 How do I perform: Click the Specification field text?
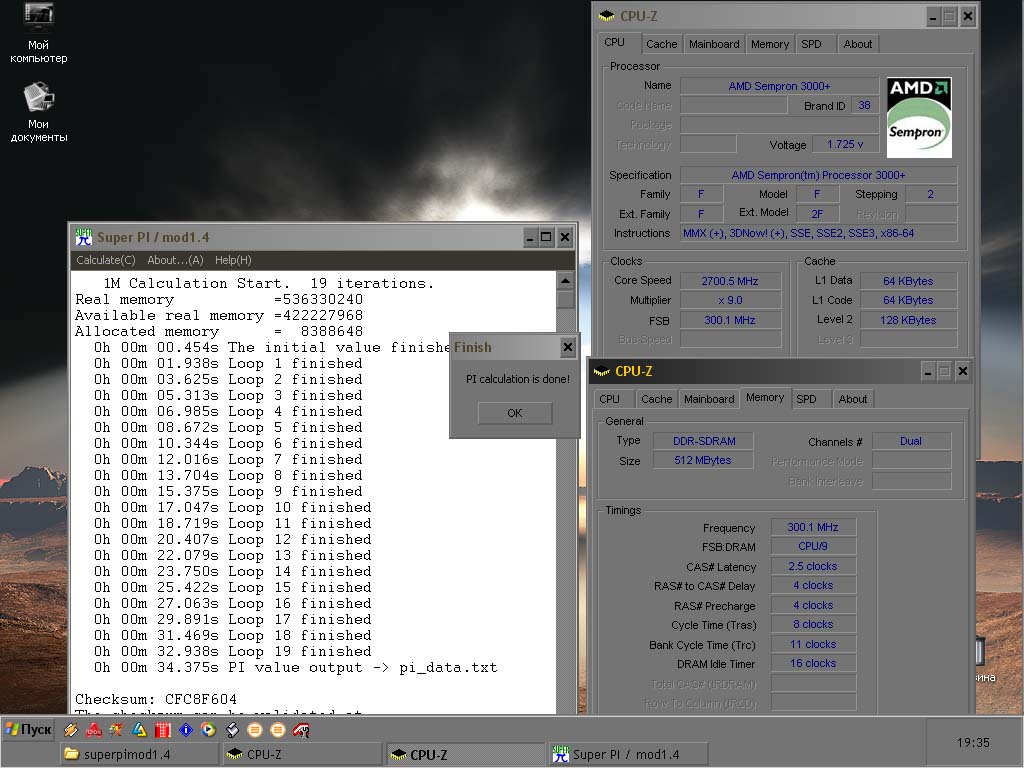[819, 175]
